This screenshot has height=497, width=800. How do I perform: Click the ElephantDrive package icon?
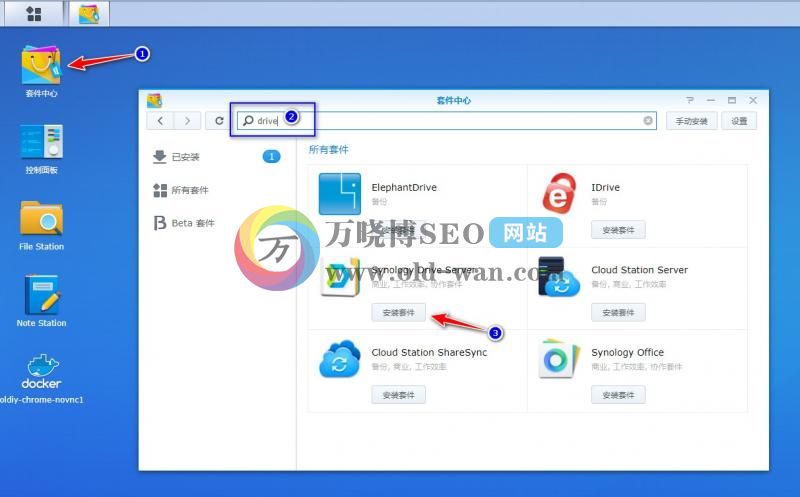[x=339, y=194]
